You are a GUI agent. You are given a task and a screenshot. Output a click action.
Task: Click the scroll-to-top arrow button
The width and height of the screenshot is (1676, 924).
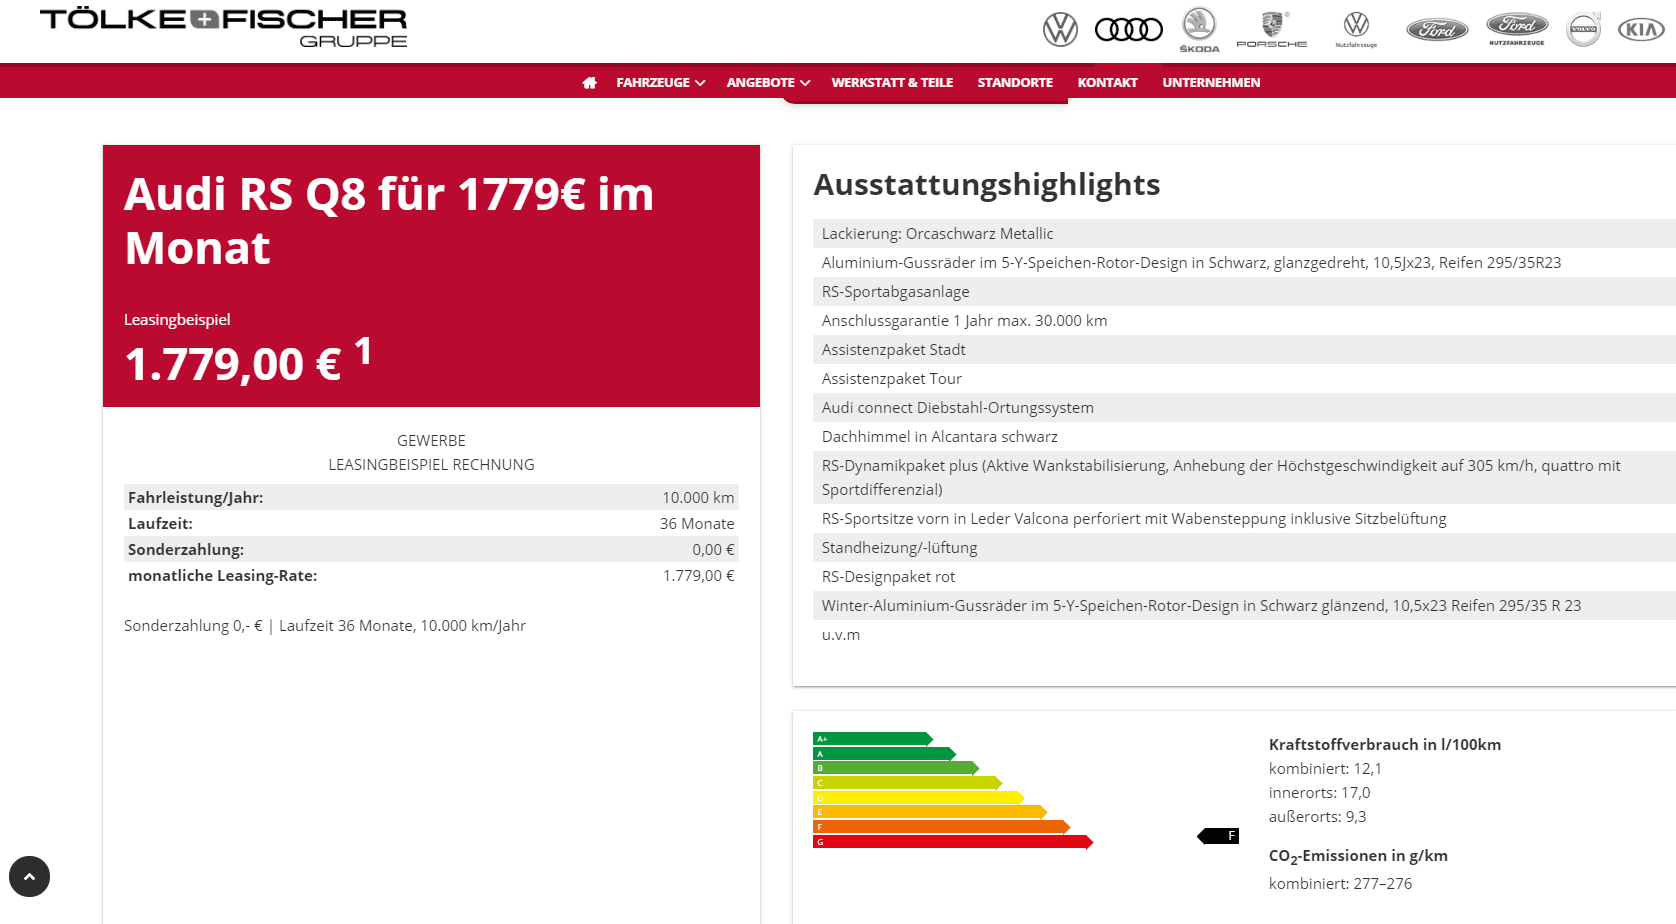pyautogui.click(x=29, y=876)
